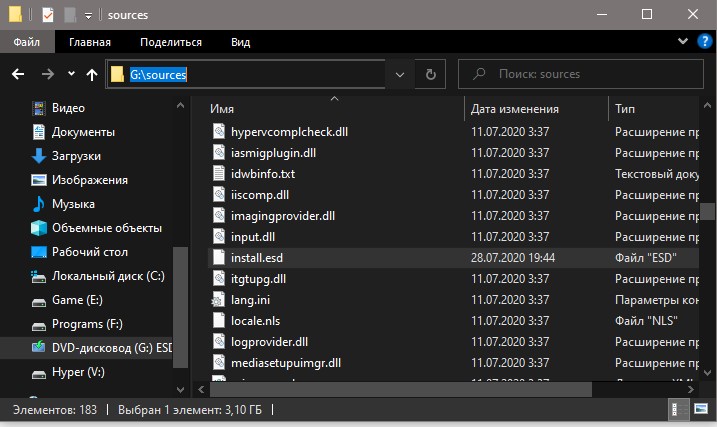Click the Properties quick access icon in title bar
Viewport: 717px width, 427px height.
click(48, 15)
